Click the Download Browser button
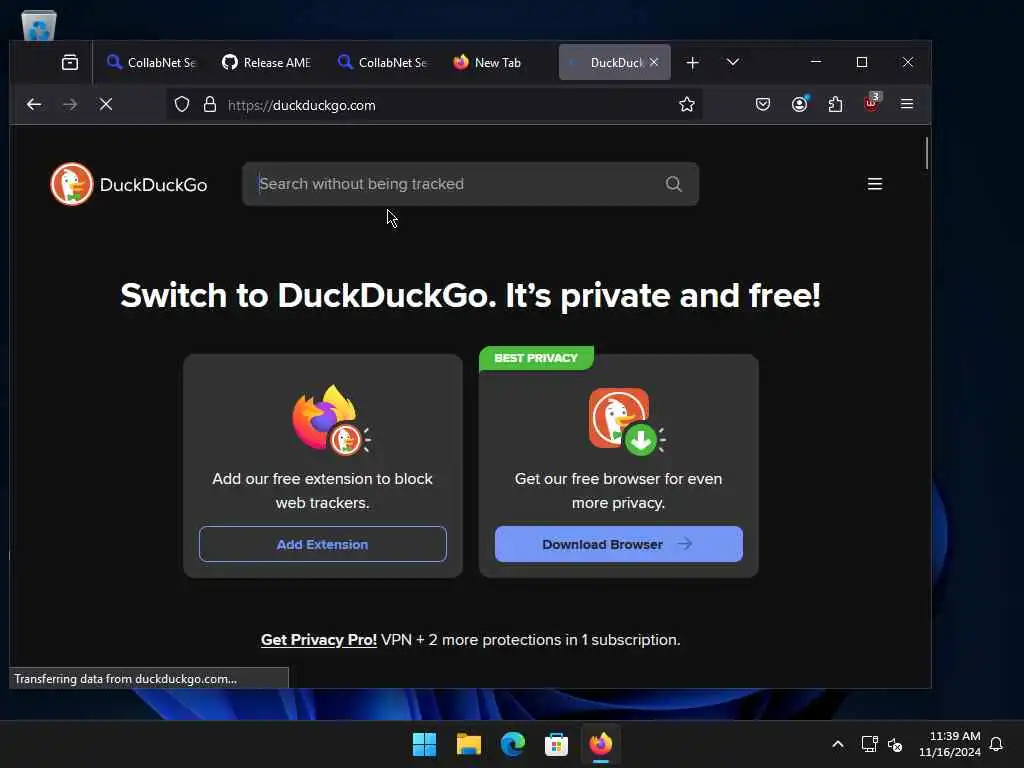Screen dimensions: 1024x768 click(x=618, y=544)
